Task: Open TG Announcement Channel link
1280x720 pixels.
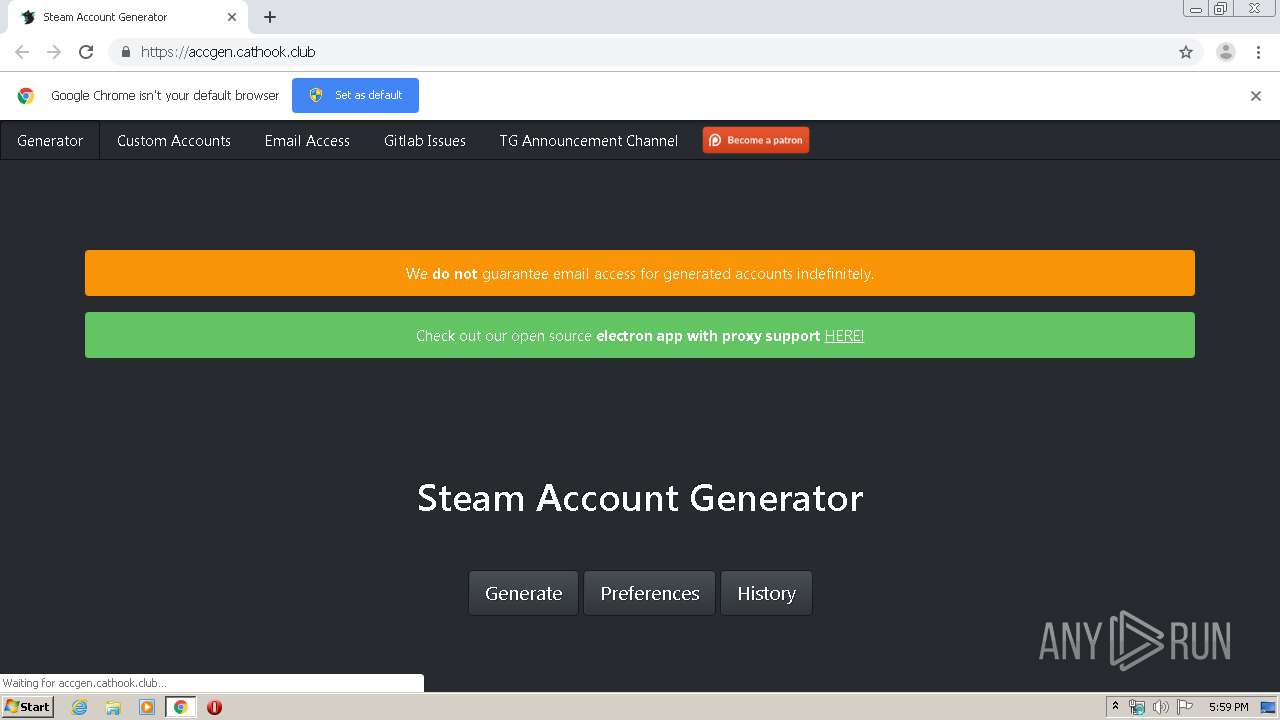Action: pos(589,141)
